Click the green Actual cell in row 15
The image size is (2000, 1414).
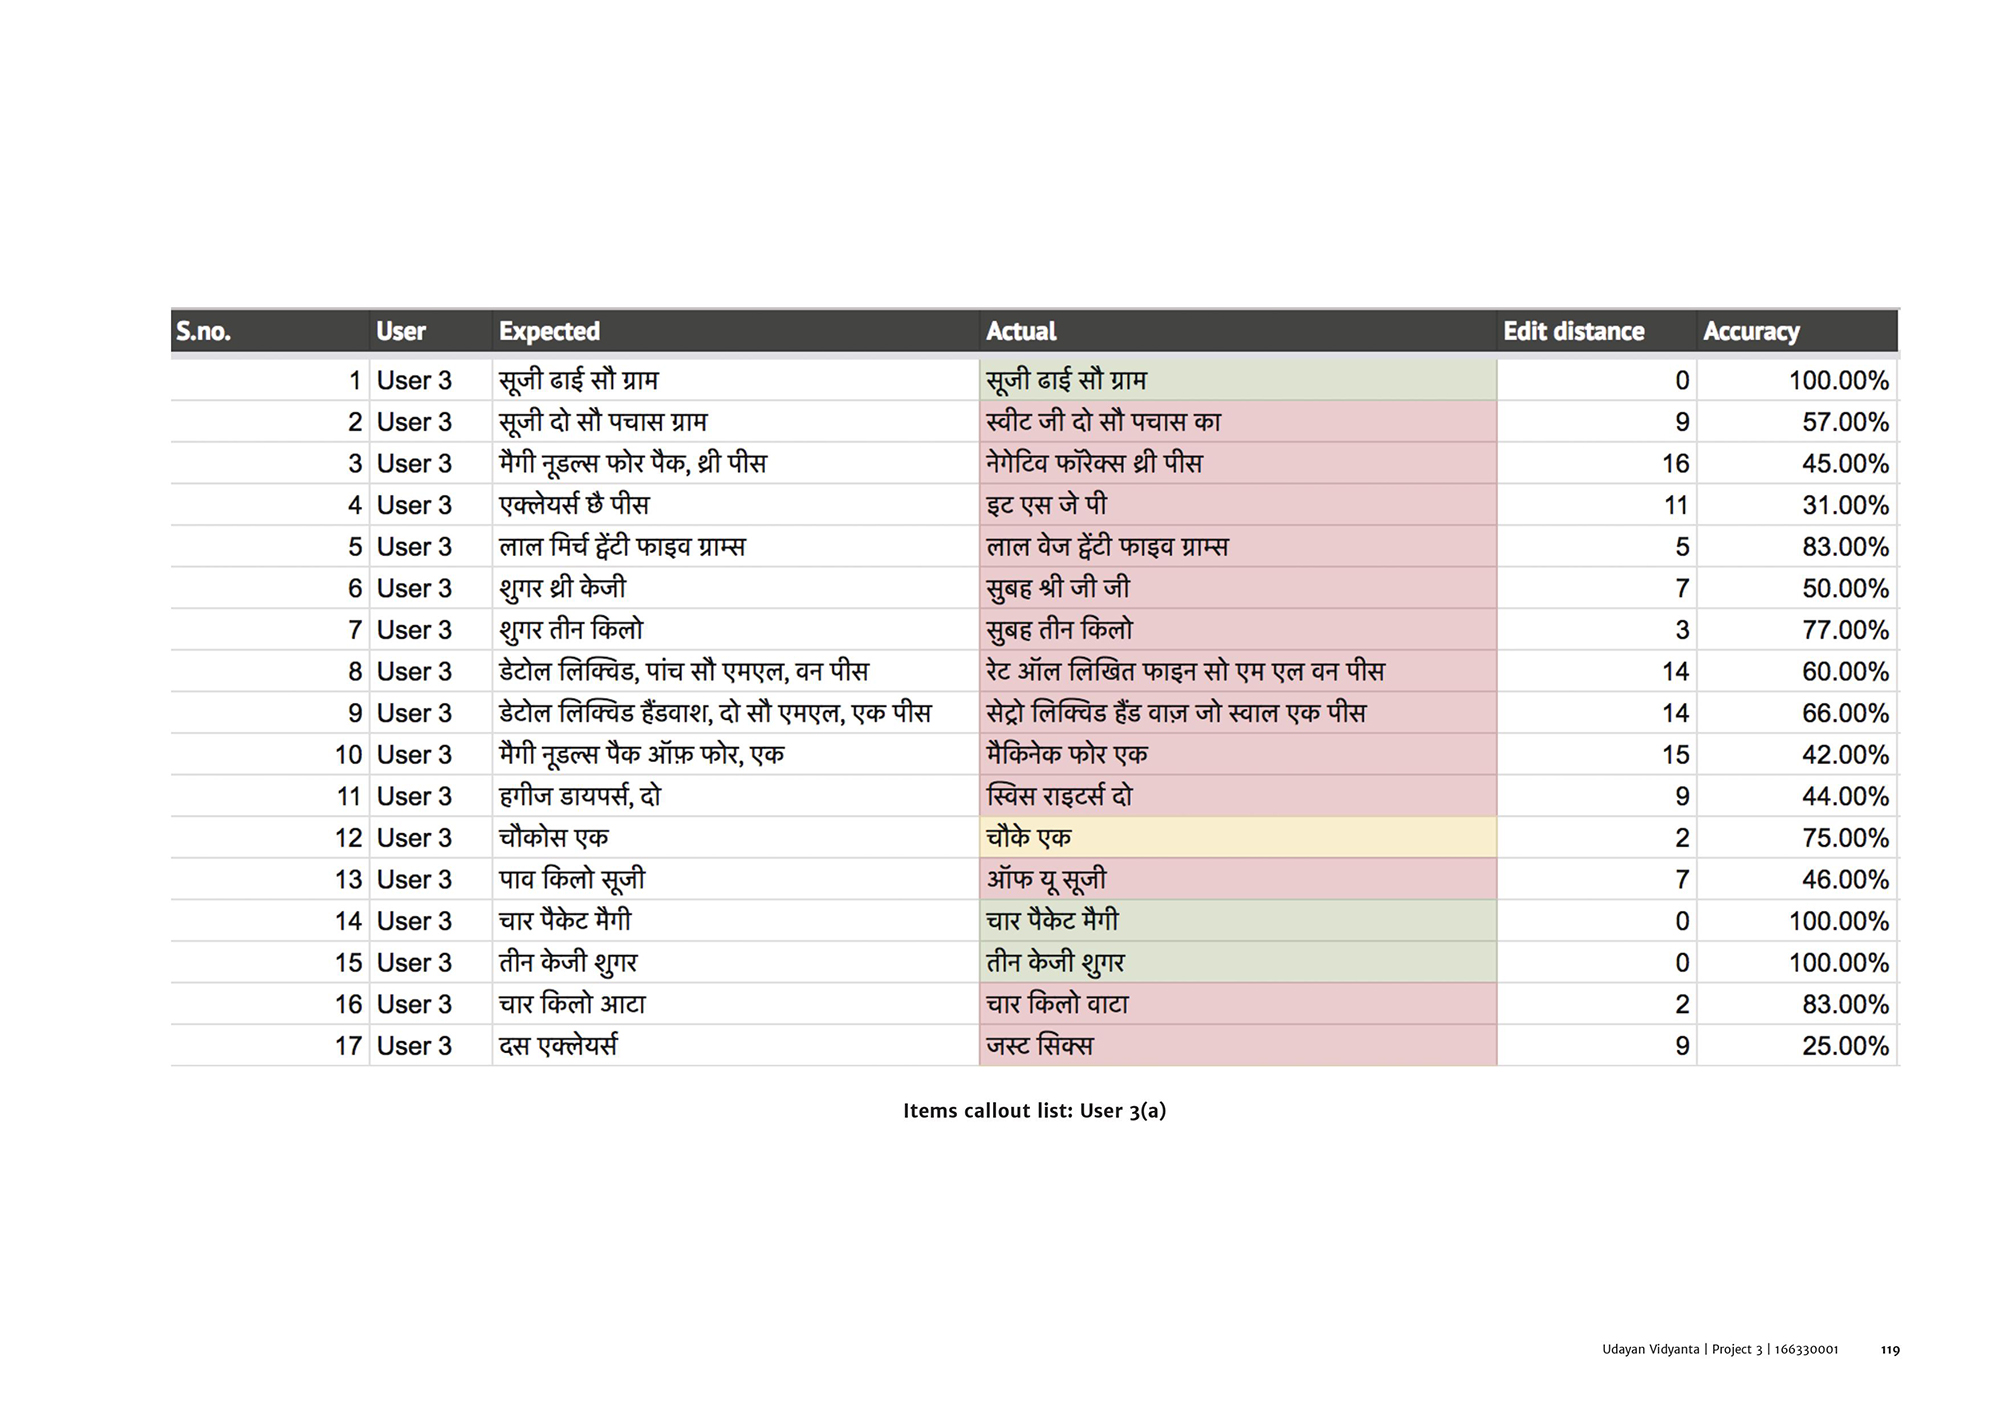coord(1237,963)
